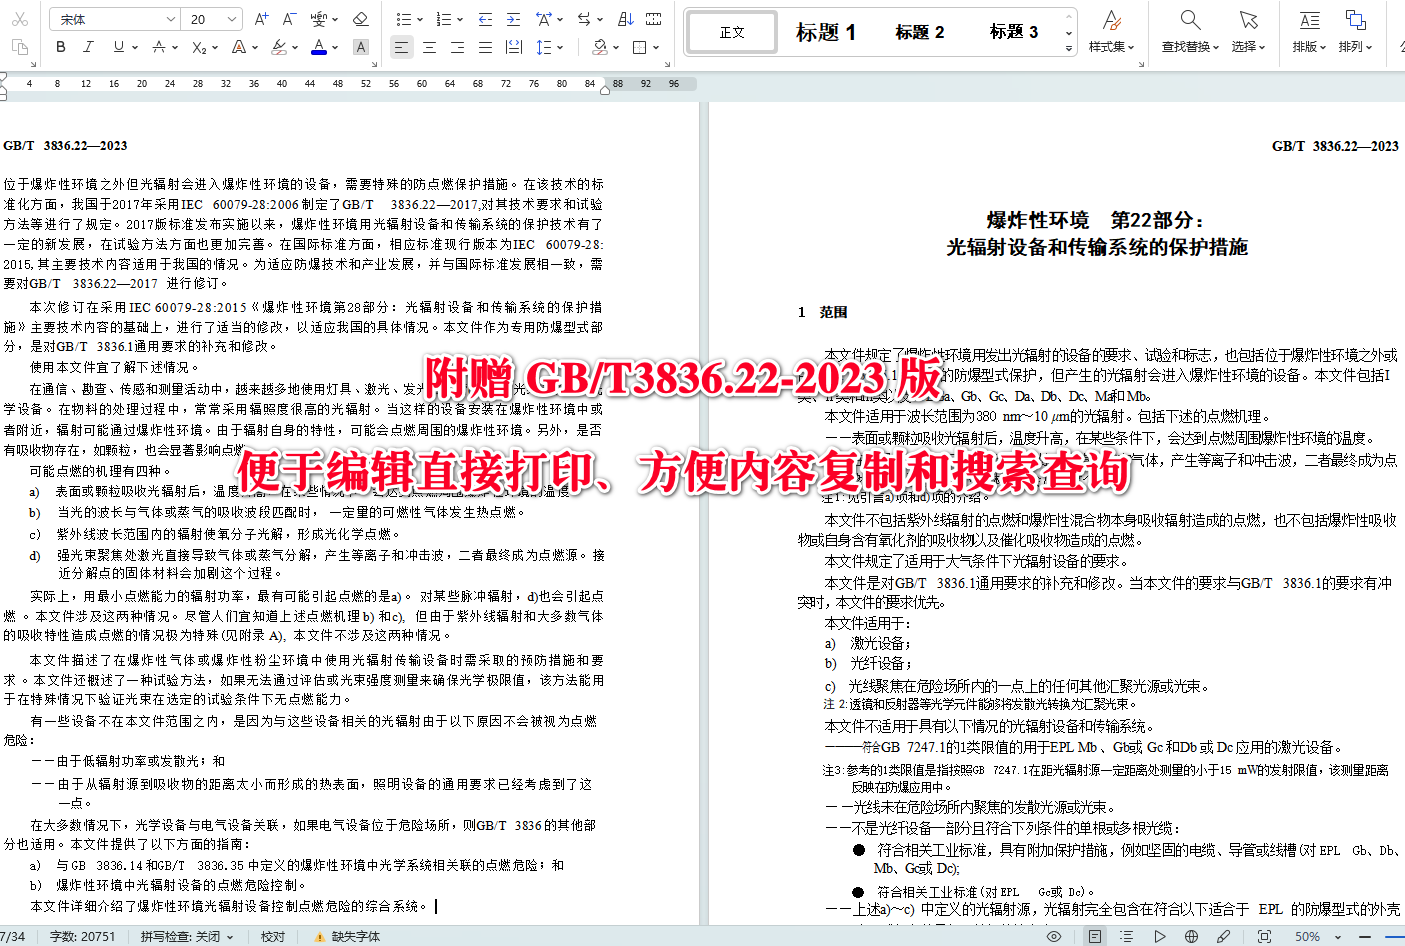1405x946 pixels.
Task: Toggle Justify alignment
Action: tap(485, 47)
